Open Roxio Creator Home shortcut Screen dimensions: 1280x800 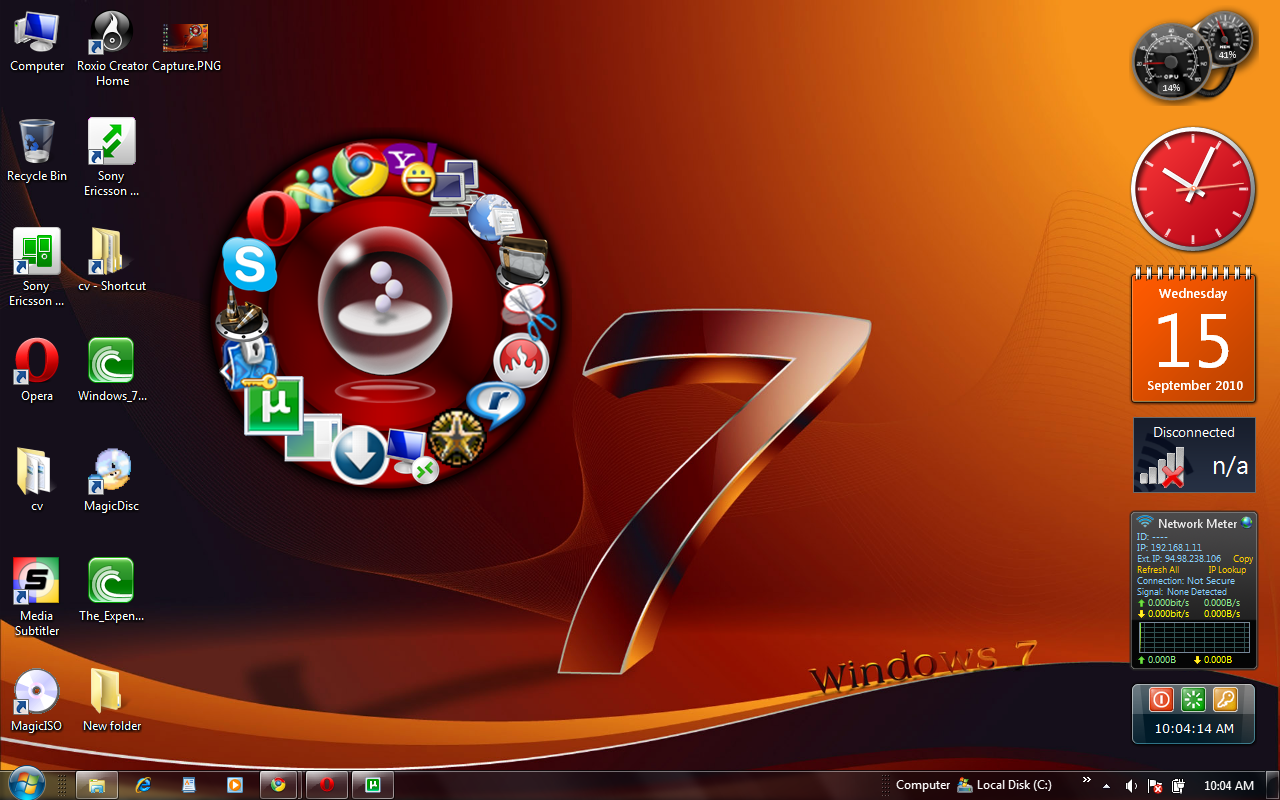[x=112, y=48]
